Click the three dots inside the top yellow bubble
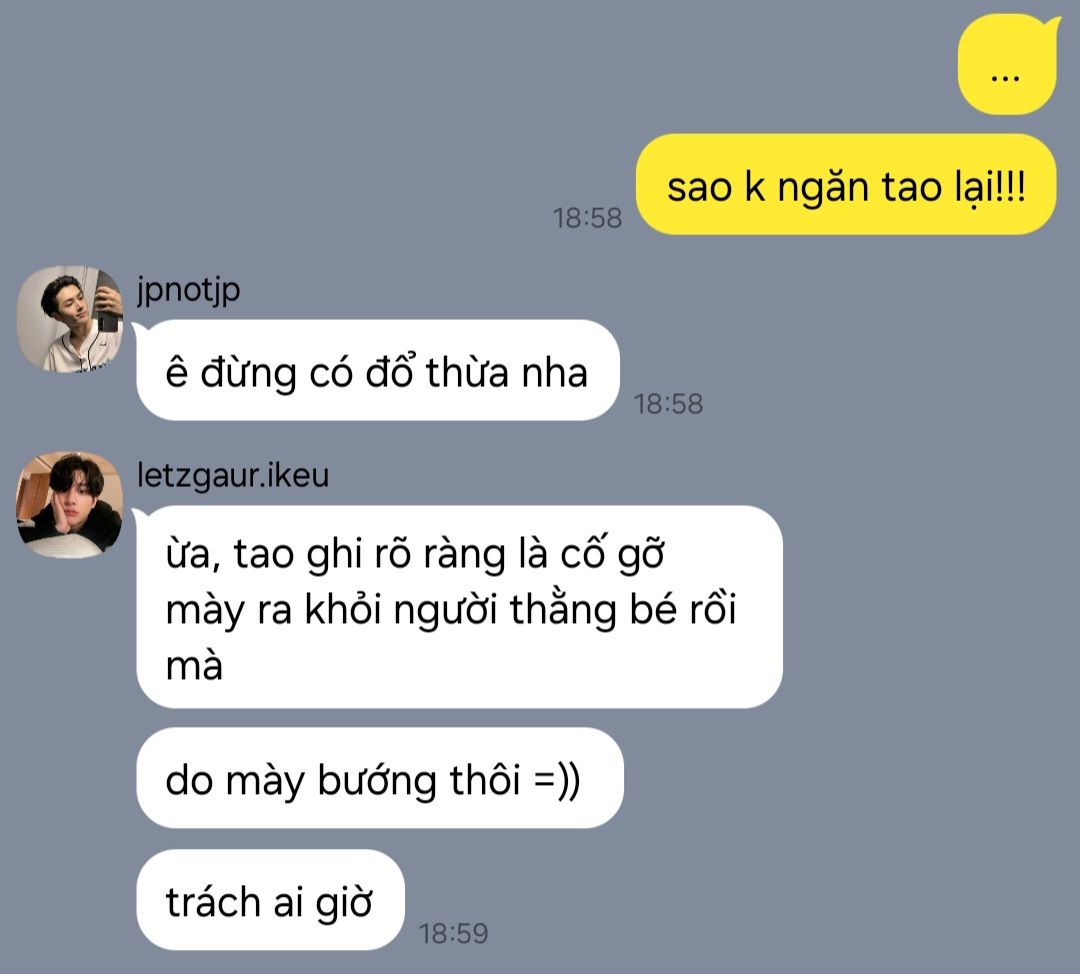The height and width of the screenshot is (974, 1080). [1005, 78]
